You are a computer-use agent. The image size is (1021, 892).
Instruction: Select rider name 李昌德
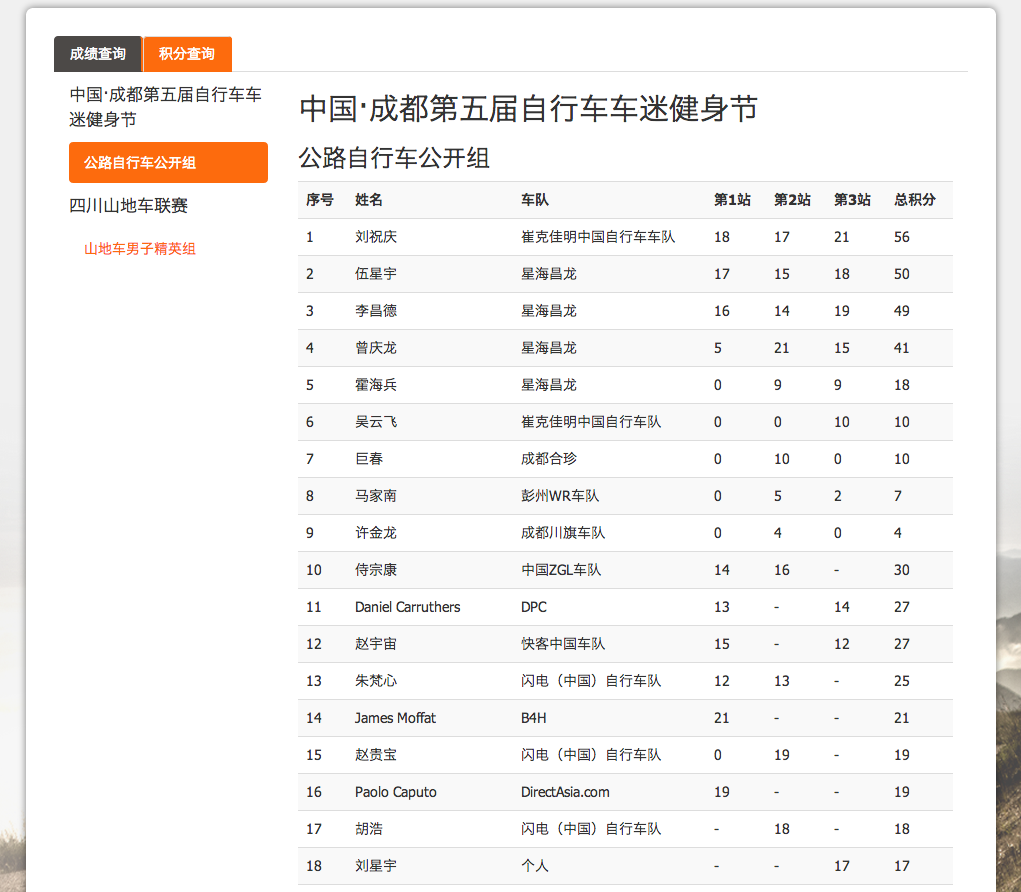[x=376, y=311]
